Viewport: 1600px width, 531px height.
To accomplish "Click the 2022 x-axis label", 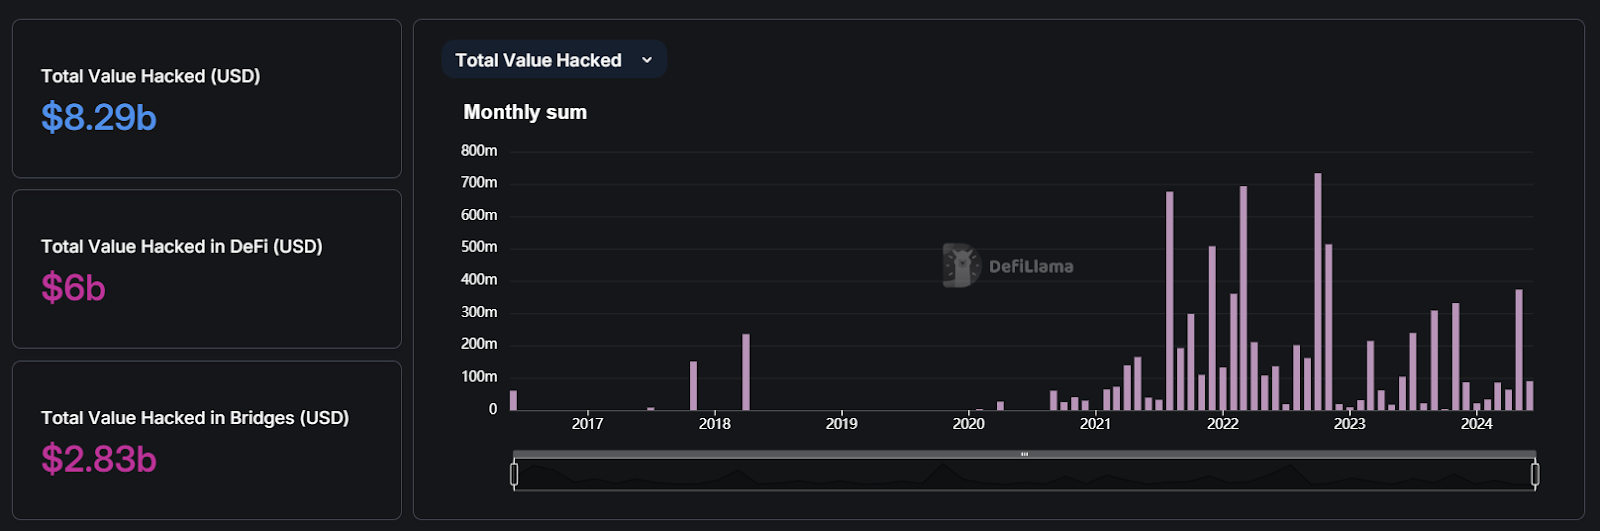I will (1222, 424).
